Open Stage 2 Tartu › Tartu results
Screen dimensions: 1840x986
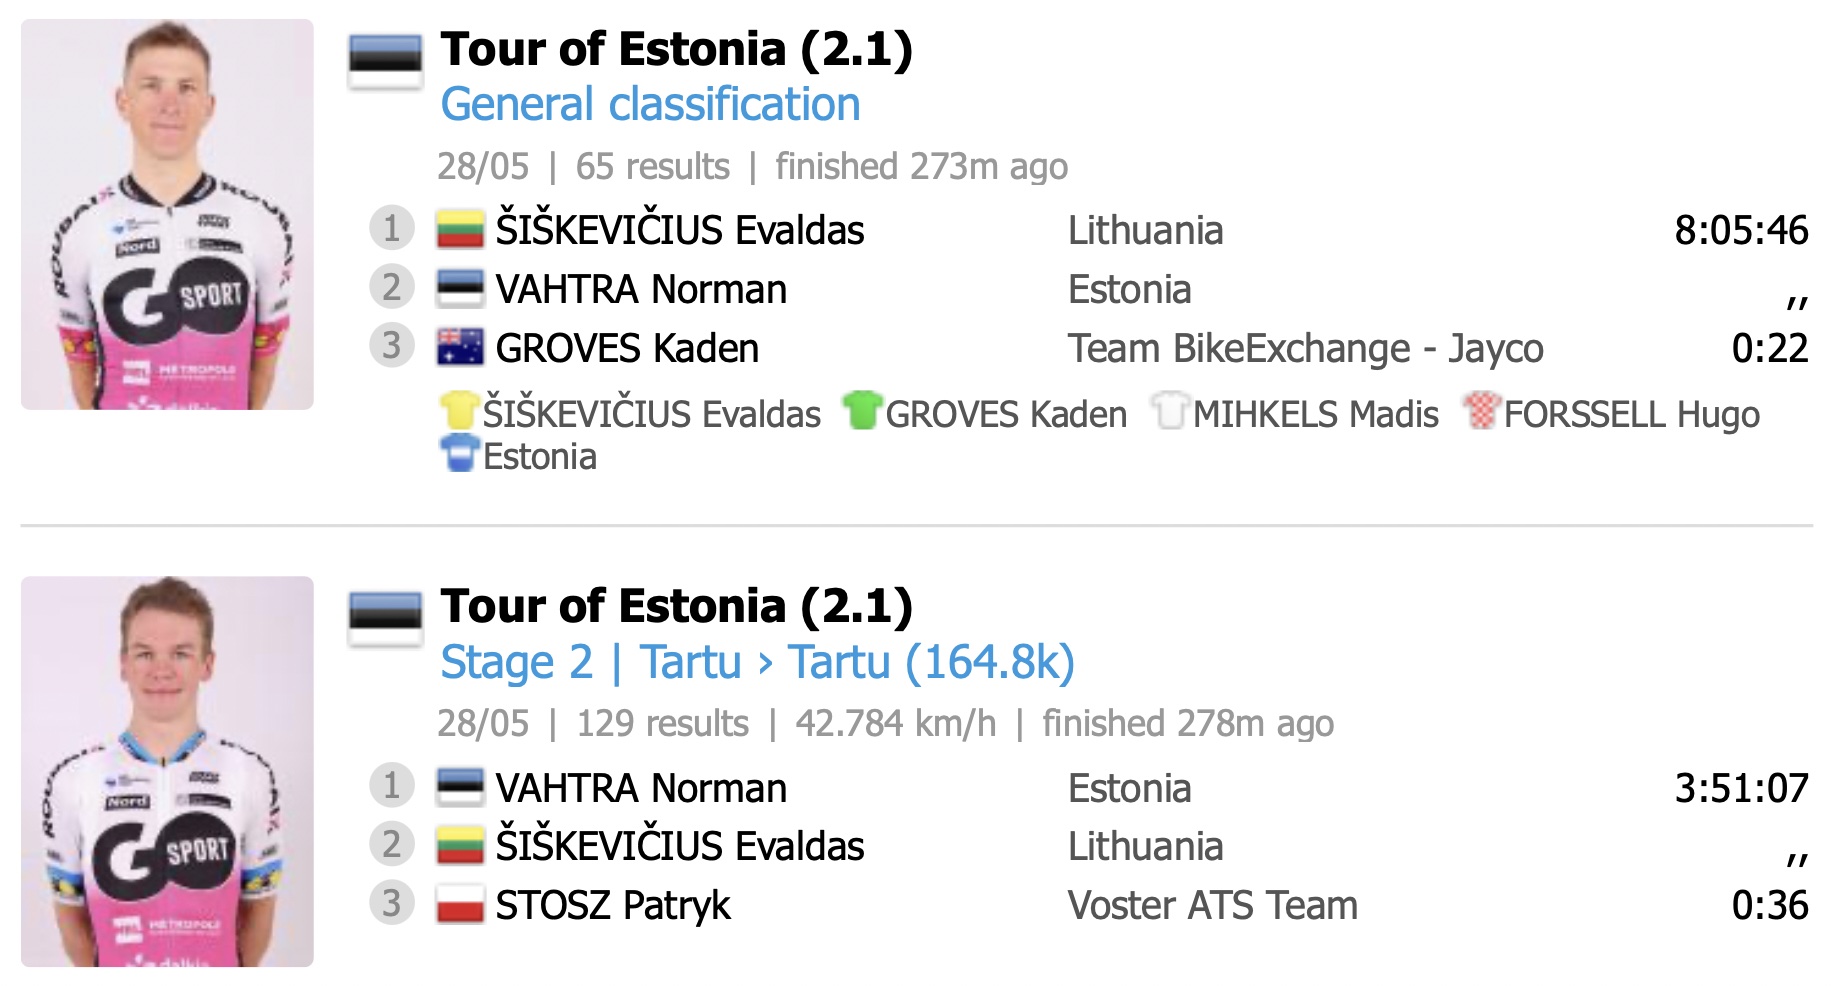pyautogui.click(x=757, y=662)
